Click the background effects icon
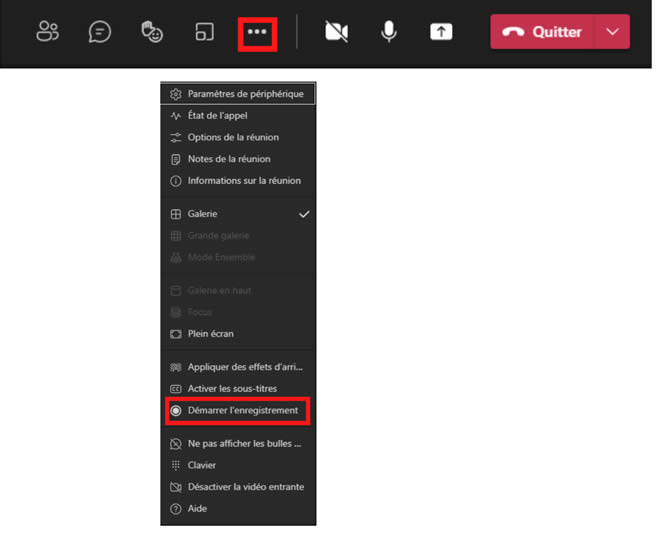This screenshot has height=548, width=659. 176,367
